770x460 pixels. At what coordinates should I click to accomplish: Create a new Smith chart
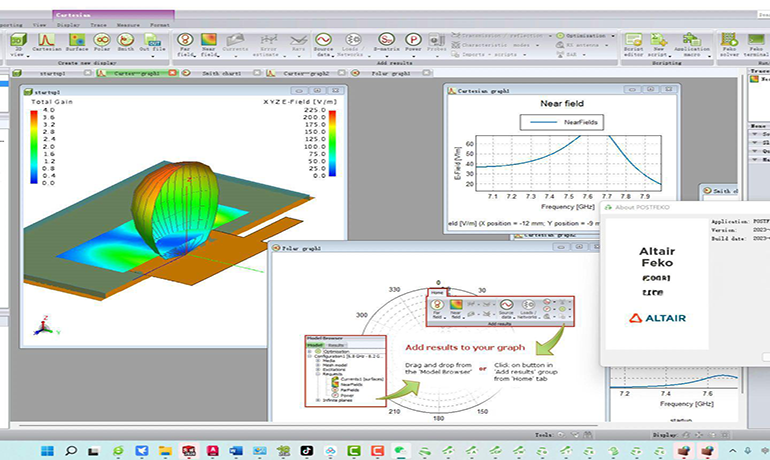pos(125,42)
